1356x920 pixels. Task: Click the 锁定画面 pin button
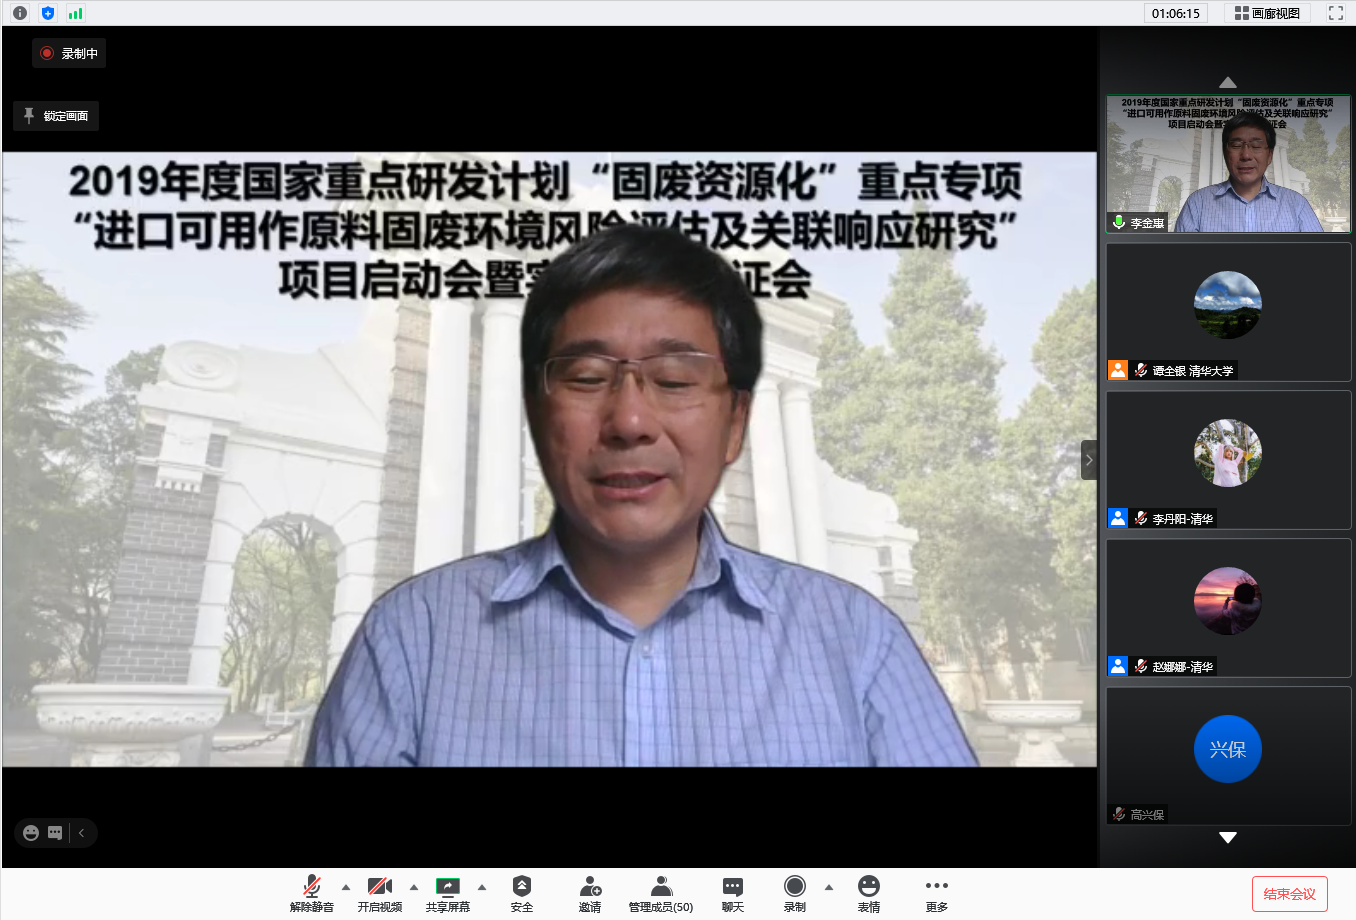pos(56,116)
